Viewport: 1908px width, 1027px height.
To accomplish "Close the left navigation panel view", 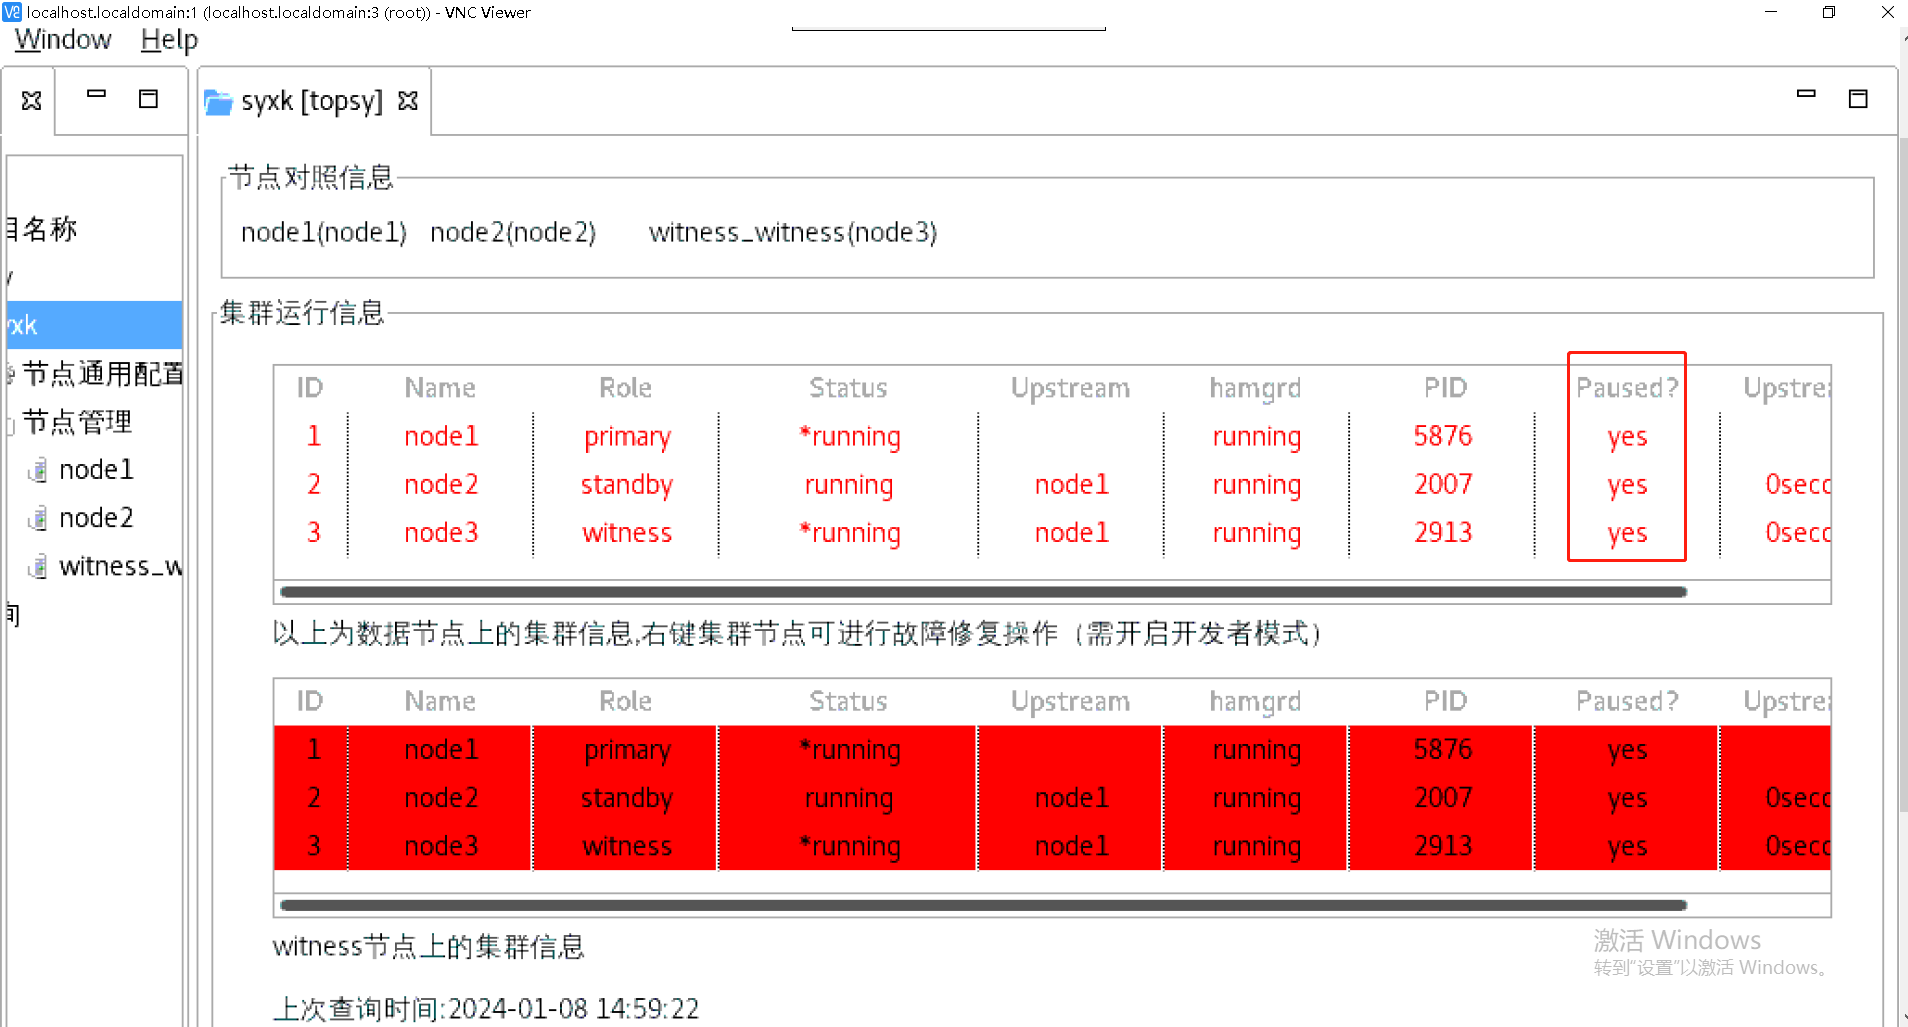I will [x=32, y=100].
